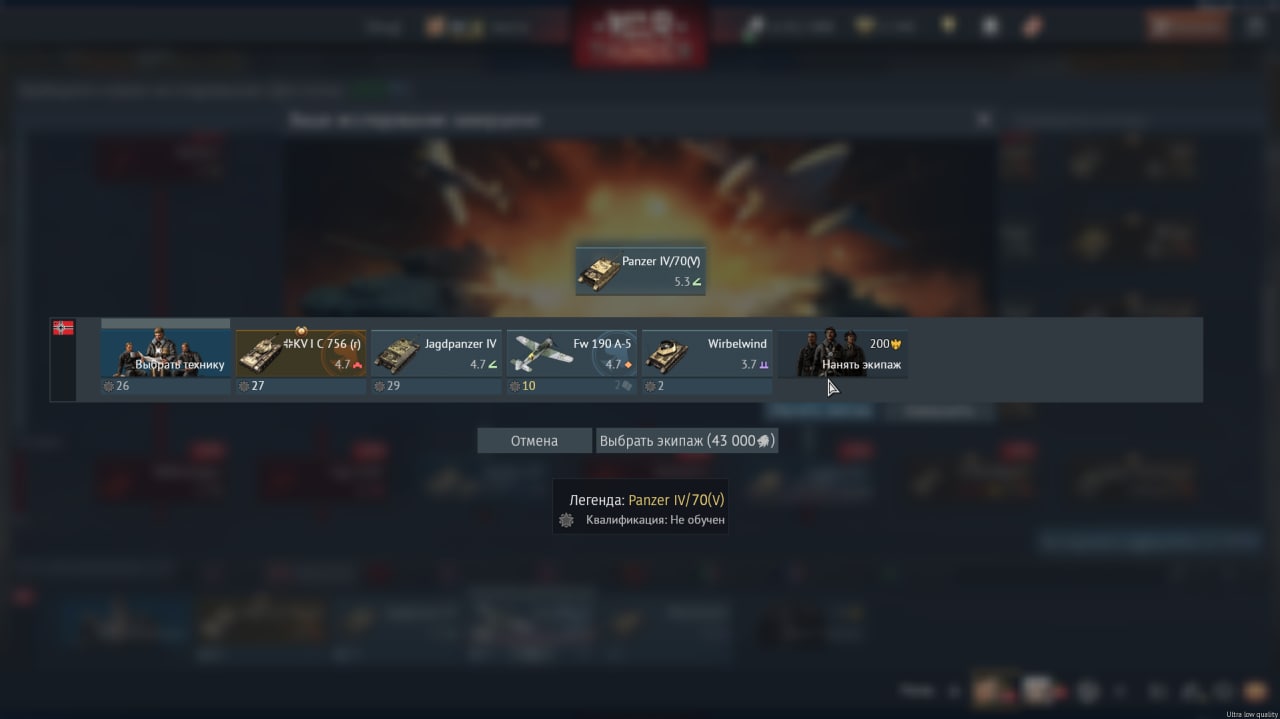The width and height of the screenshot is (1280, 719).
Task: Cancel with the 'Отмена' button
Action: pyautogui.click(x=535, y=441)
